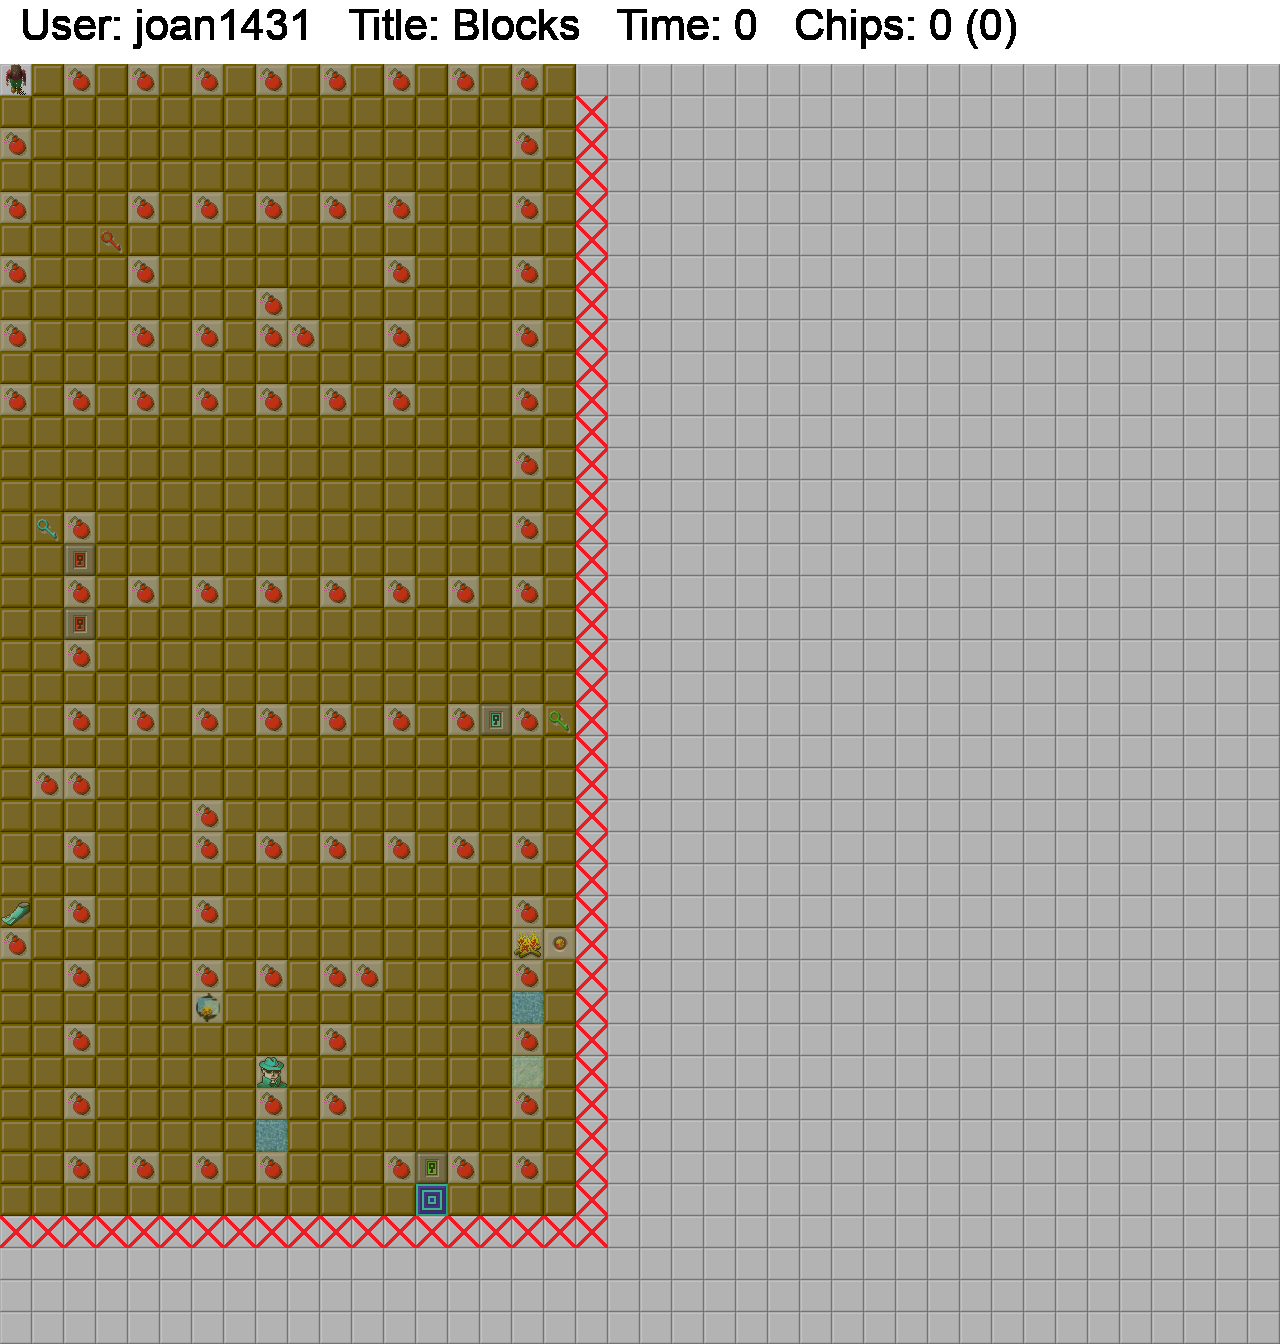Select the bomb left of the green door

(400, 1168)
